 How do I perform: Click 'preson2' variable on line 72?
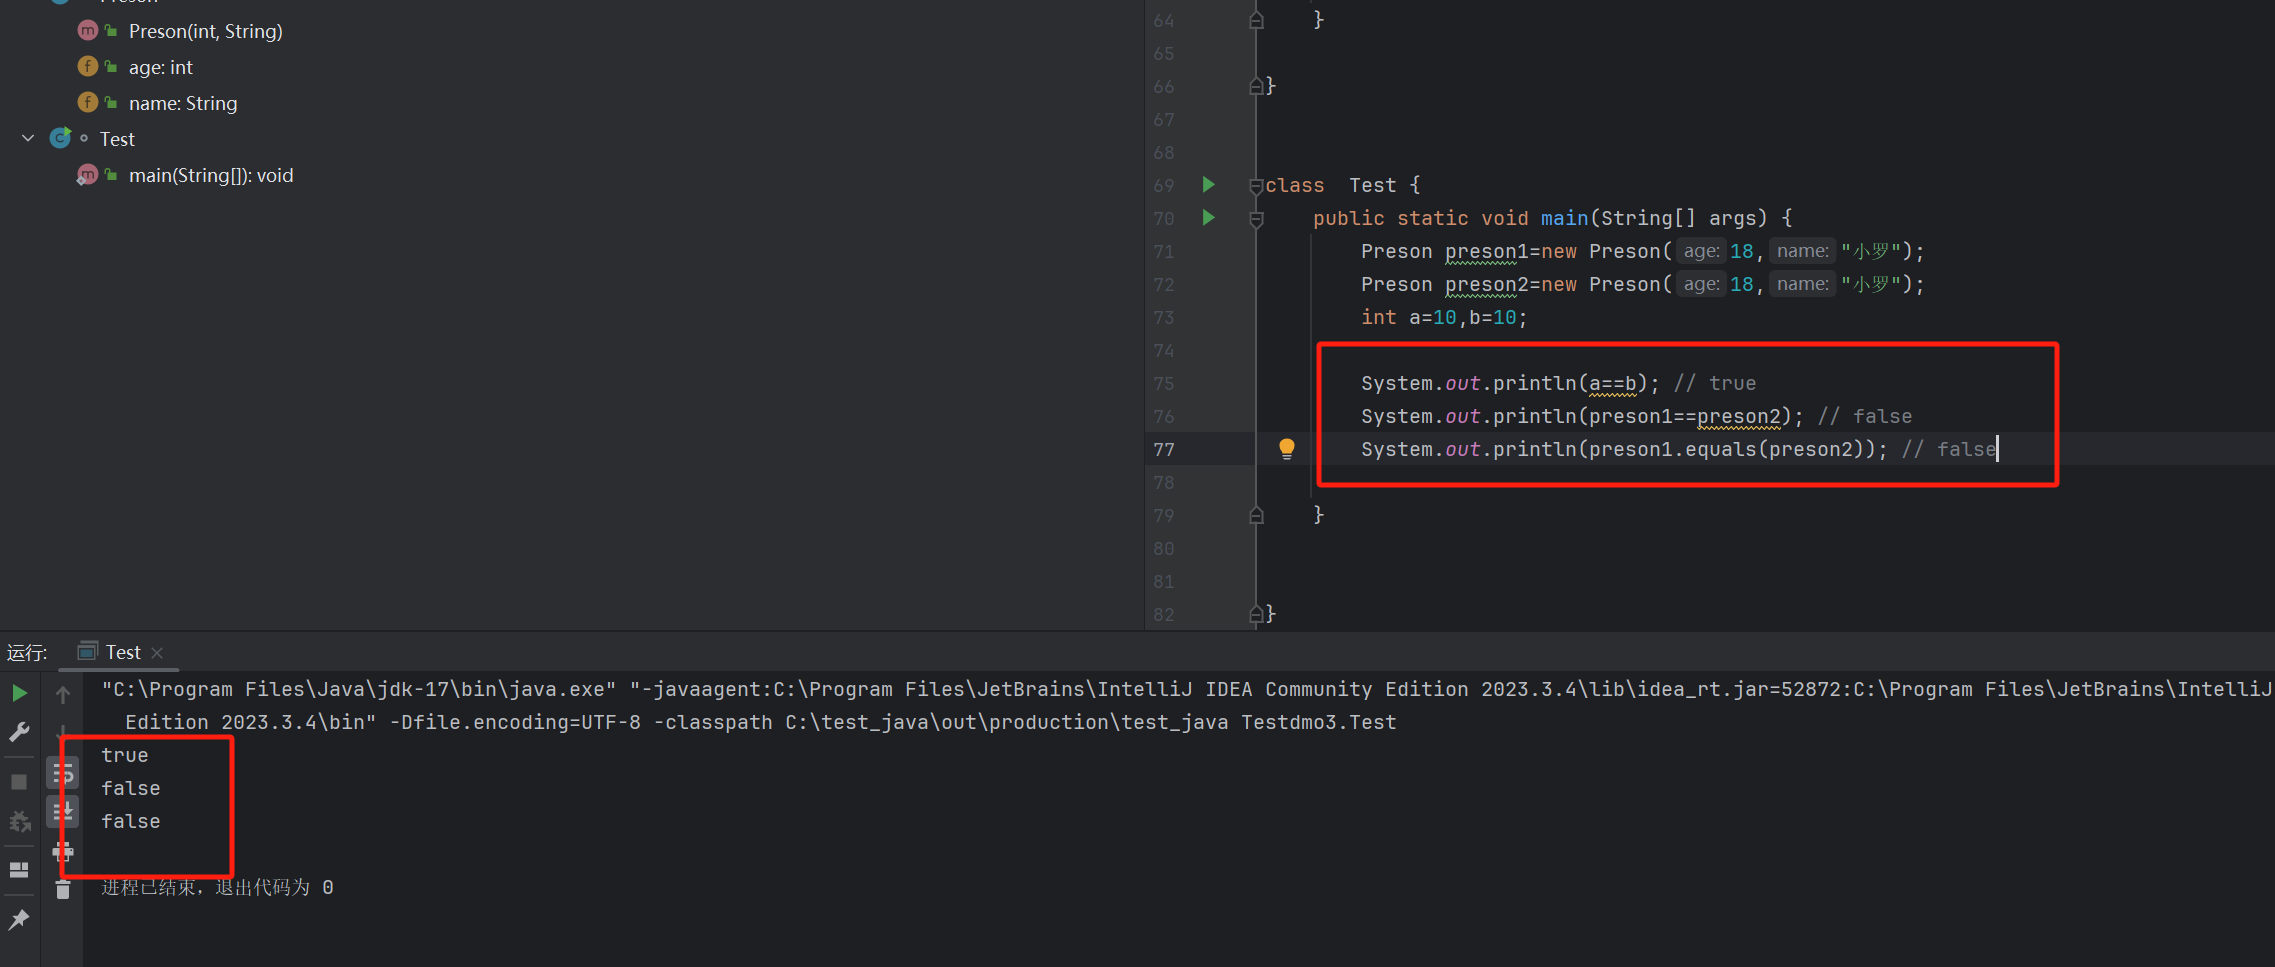coord(1487,284)
